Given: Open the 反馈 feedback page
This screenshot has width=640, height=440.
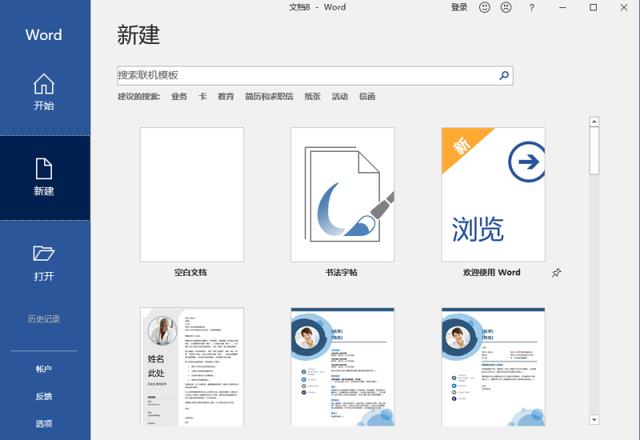Looking at the screenshot, I should click(44, 396).
